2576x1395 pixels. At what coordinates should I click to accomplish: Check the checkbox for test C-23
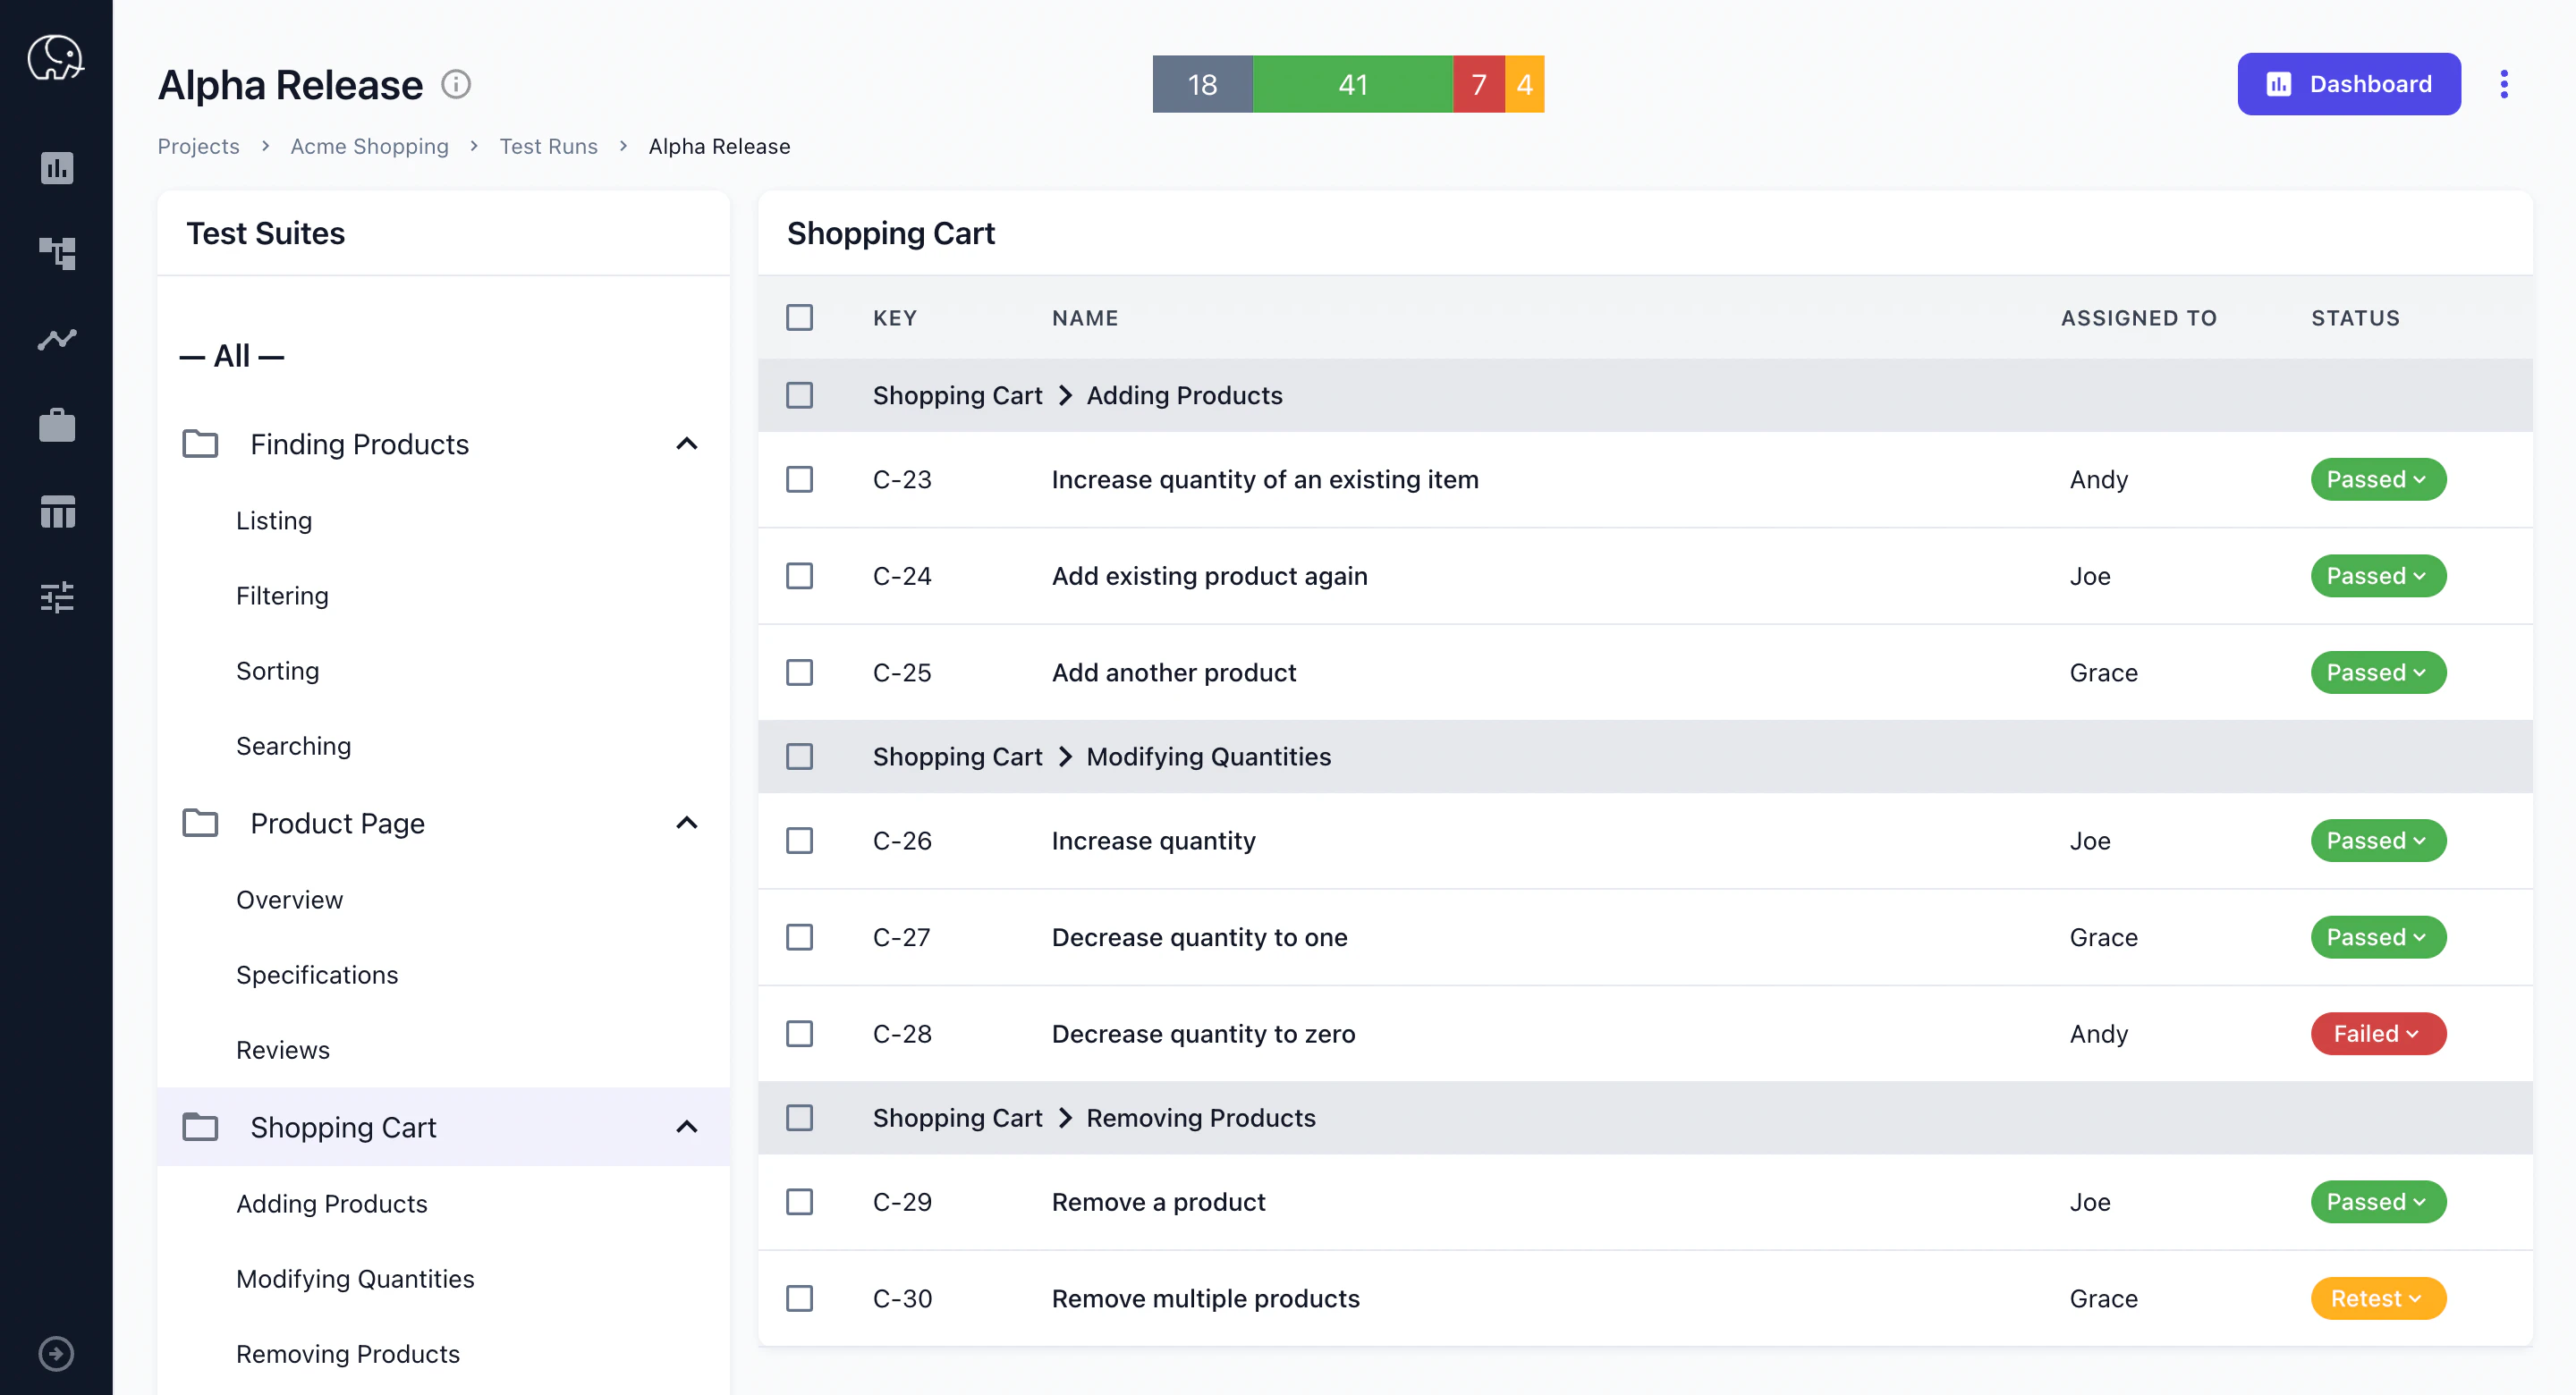tap(800, 480)
